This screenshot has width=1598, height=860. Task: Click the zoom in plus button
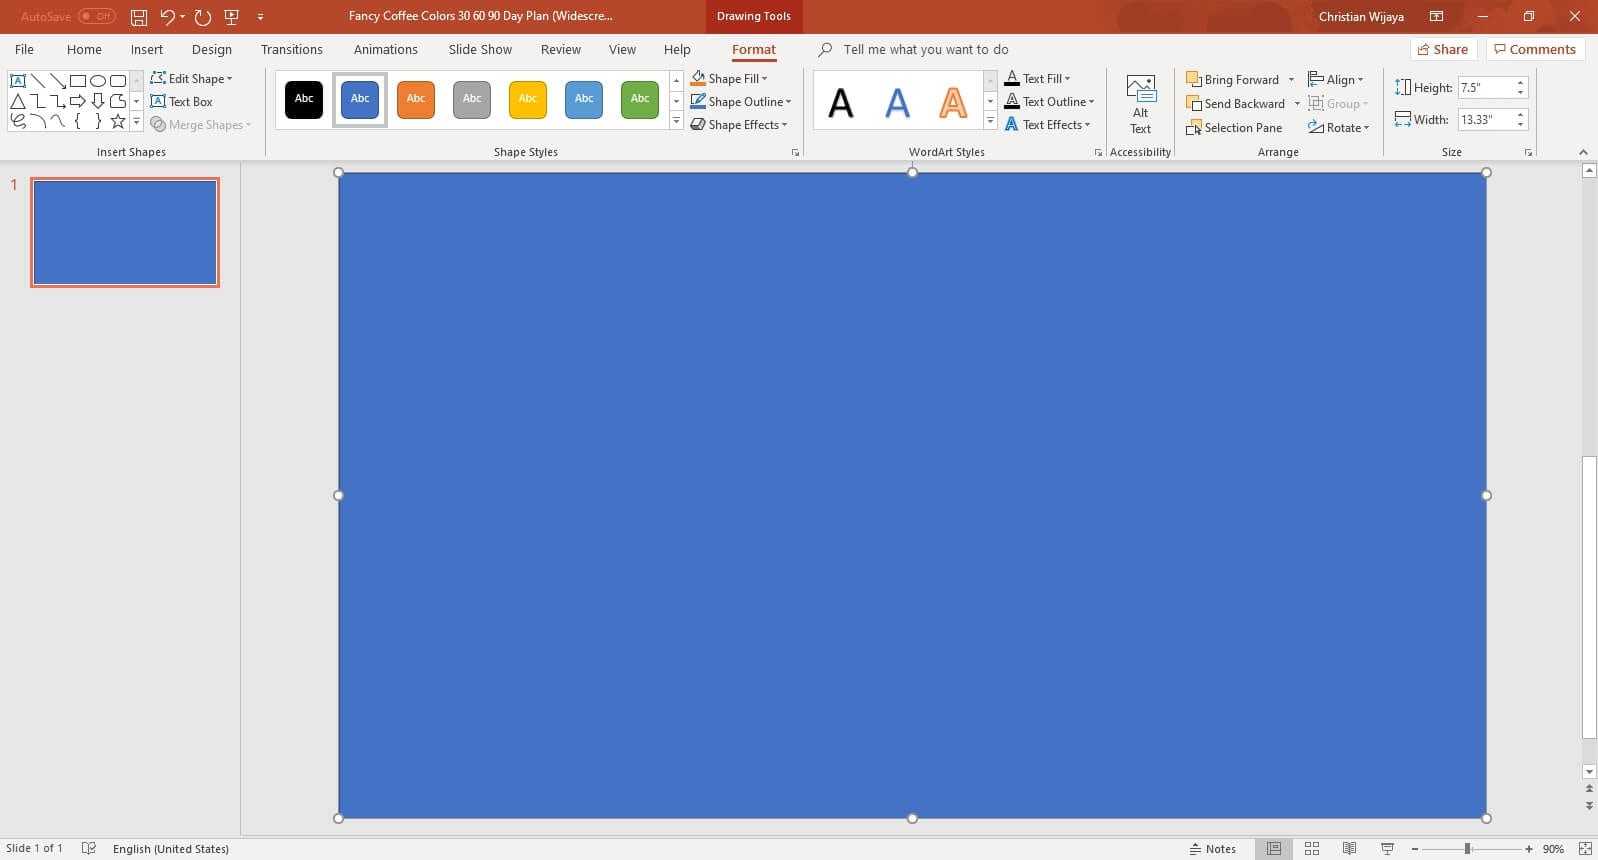[1529, 848]
